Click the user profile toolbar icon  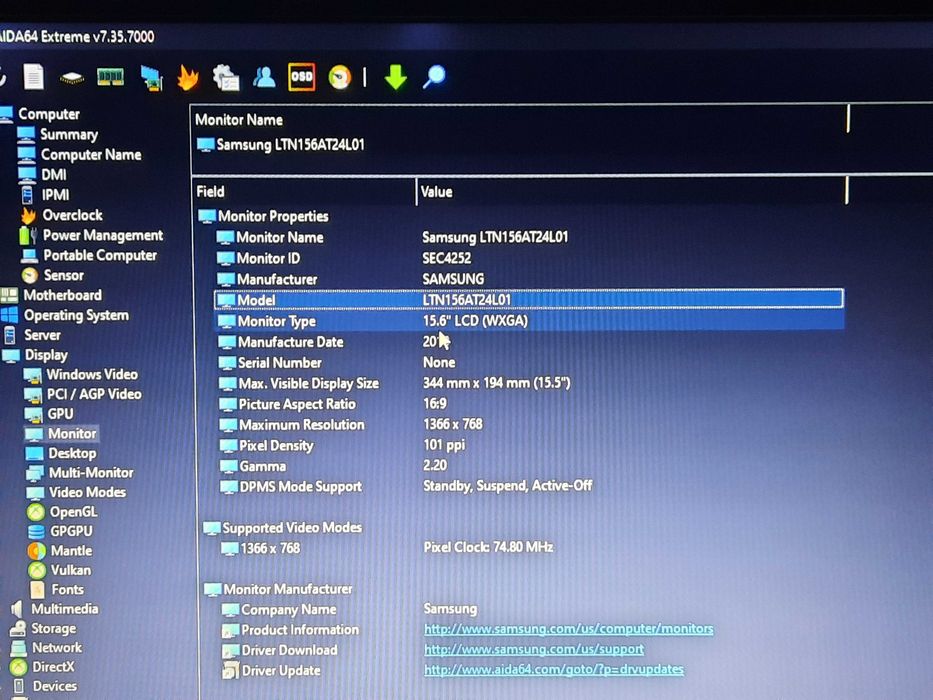(x=264, y=77)
